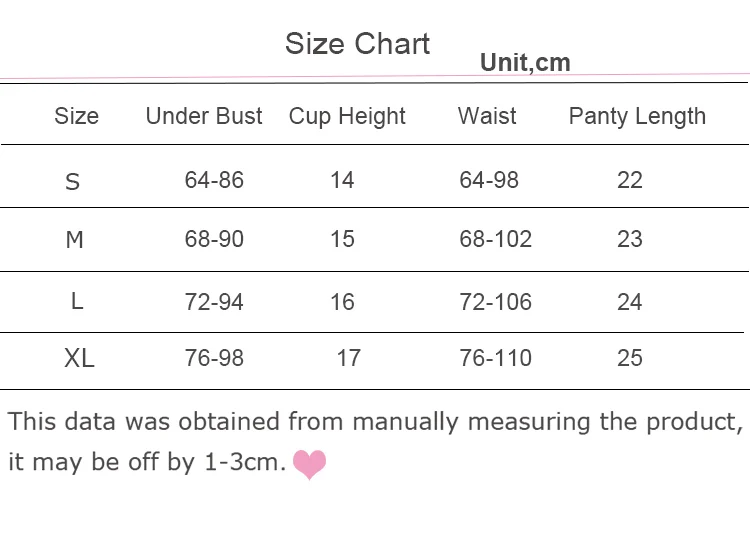The height and width of the screenshot is (546, 750).
Task: Click cup height value 14
Action: 342,180
